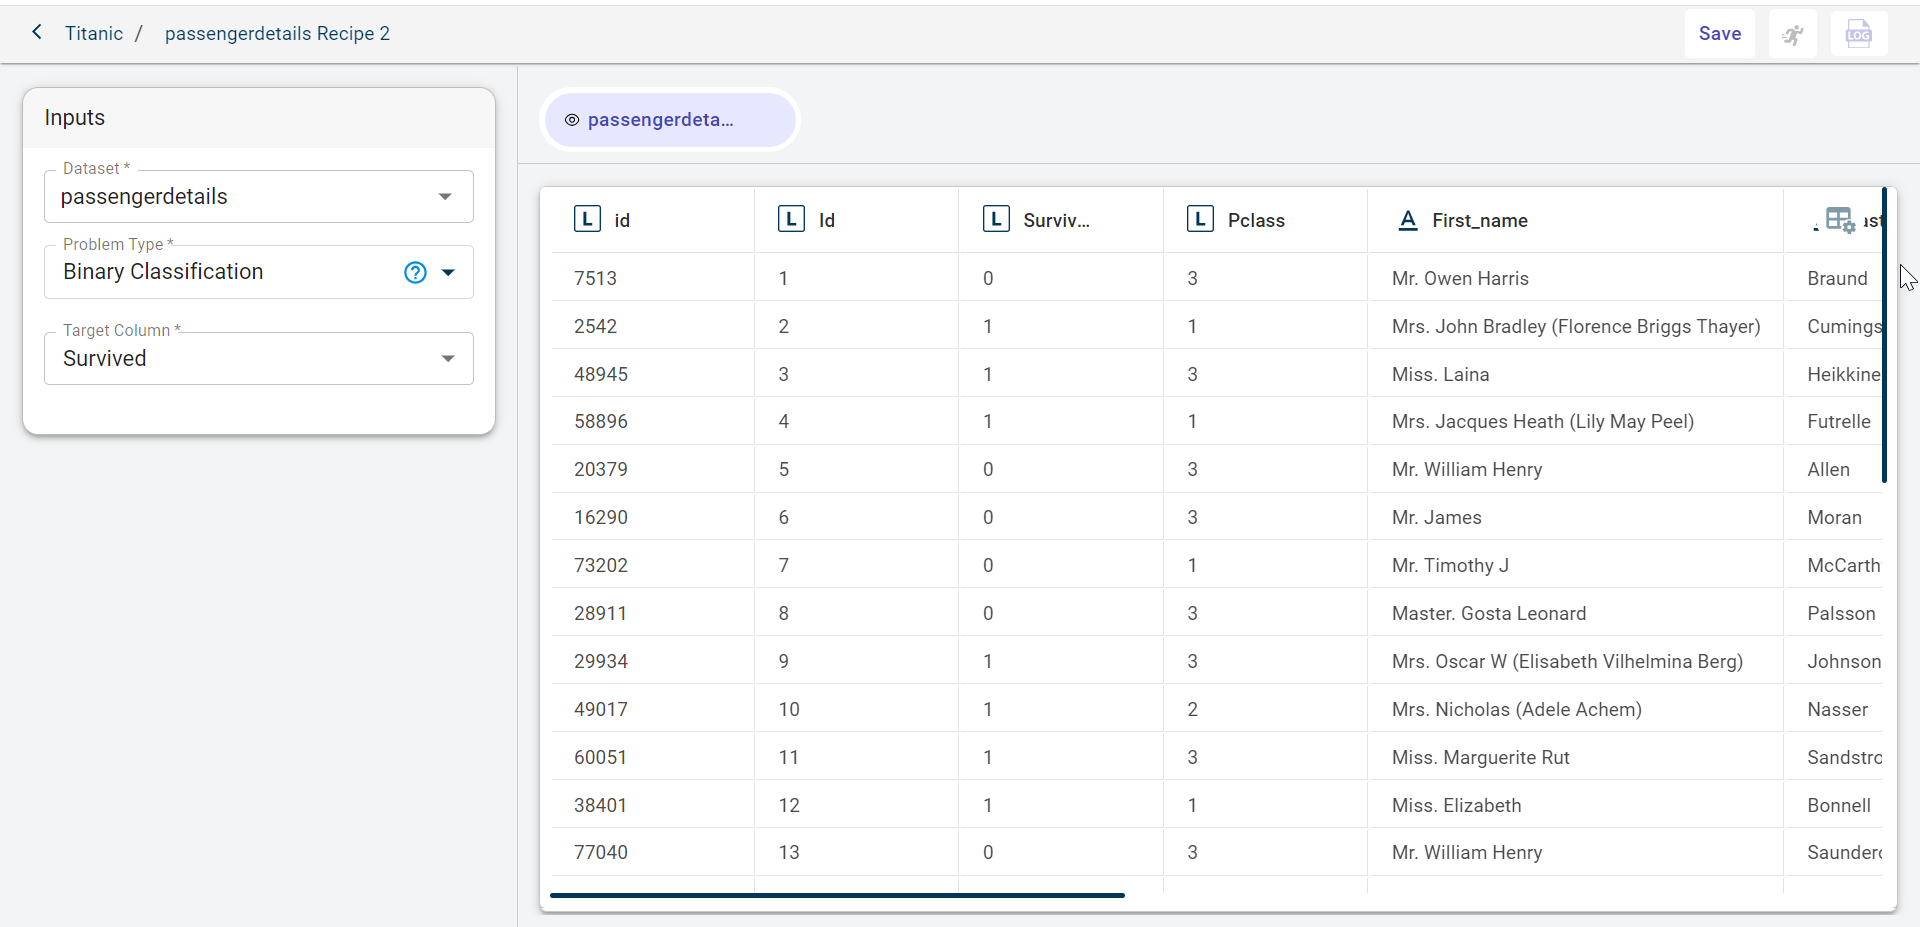Click the back arrow beside Titanic
1920x927 pixels.
(37, 32)
